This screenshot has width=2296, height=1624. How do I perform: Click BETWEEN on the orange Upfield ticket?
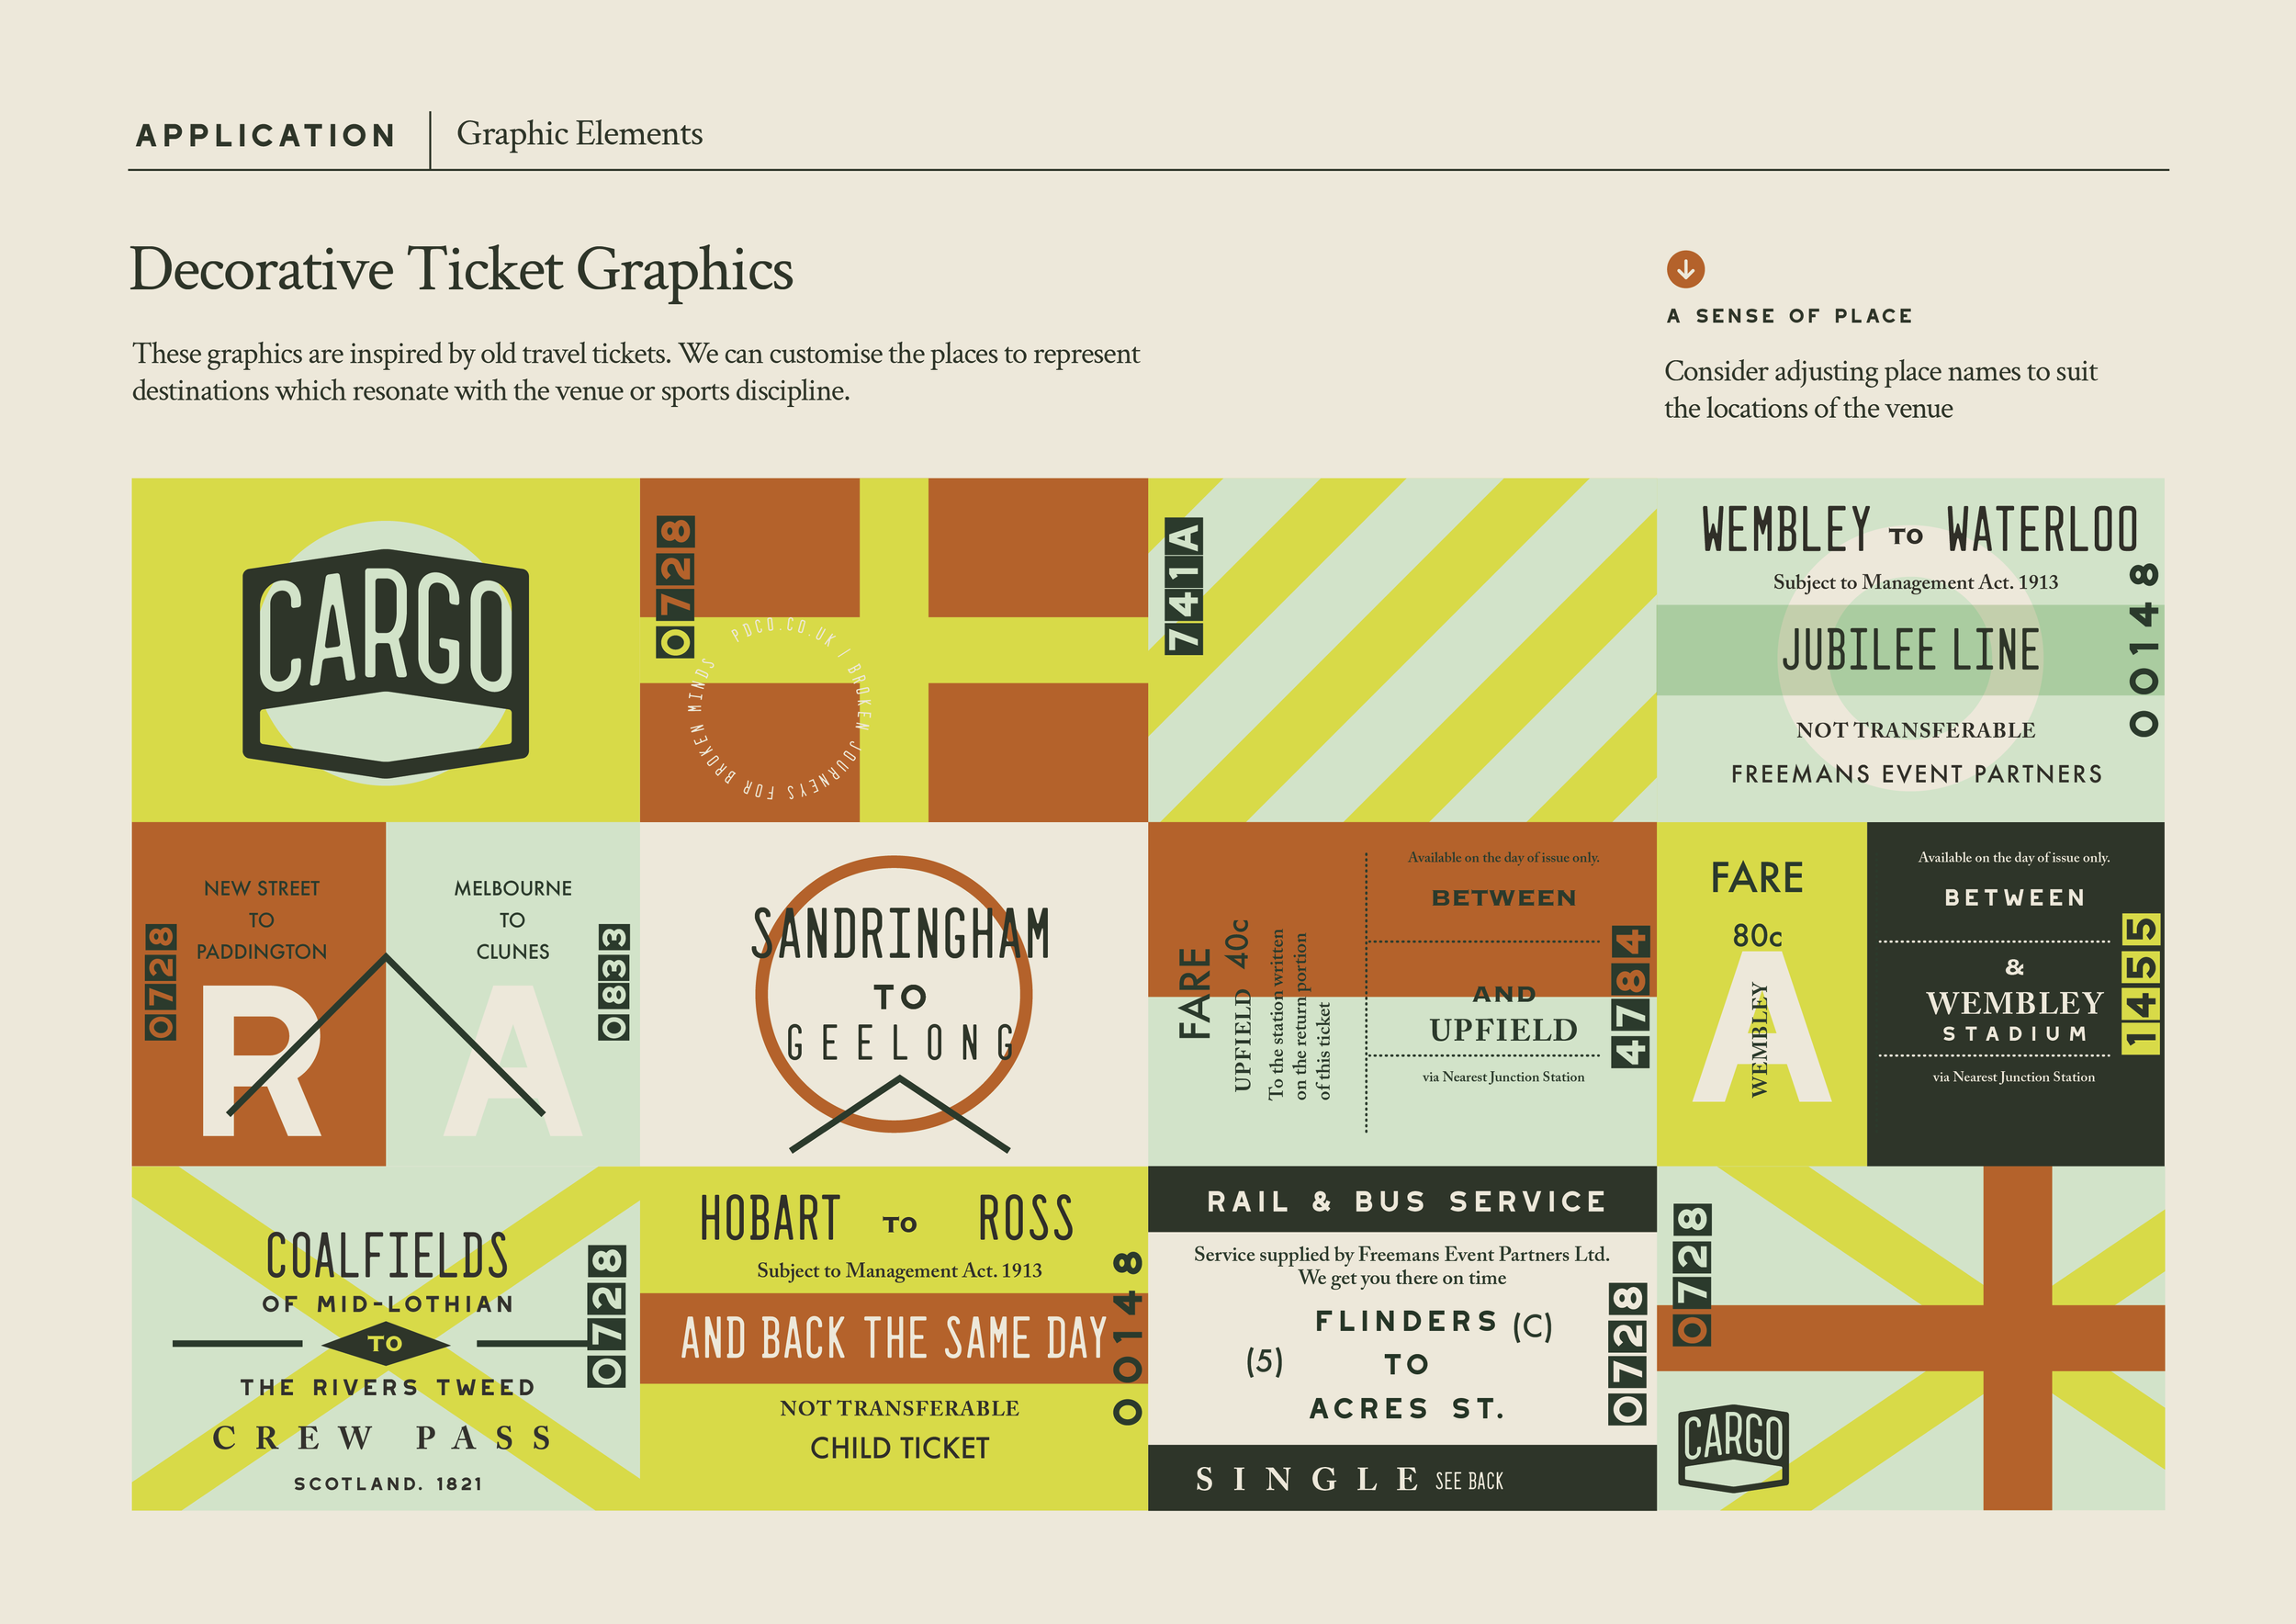tap(1504, 898)
